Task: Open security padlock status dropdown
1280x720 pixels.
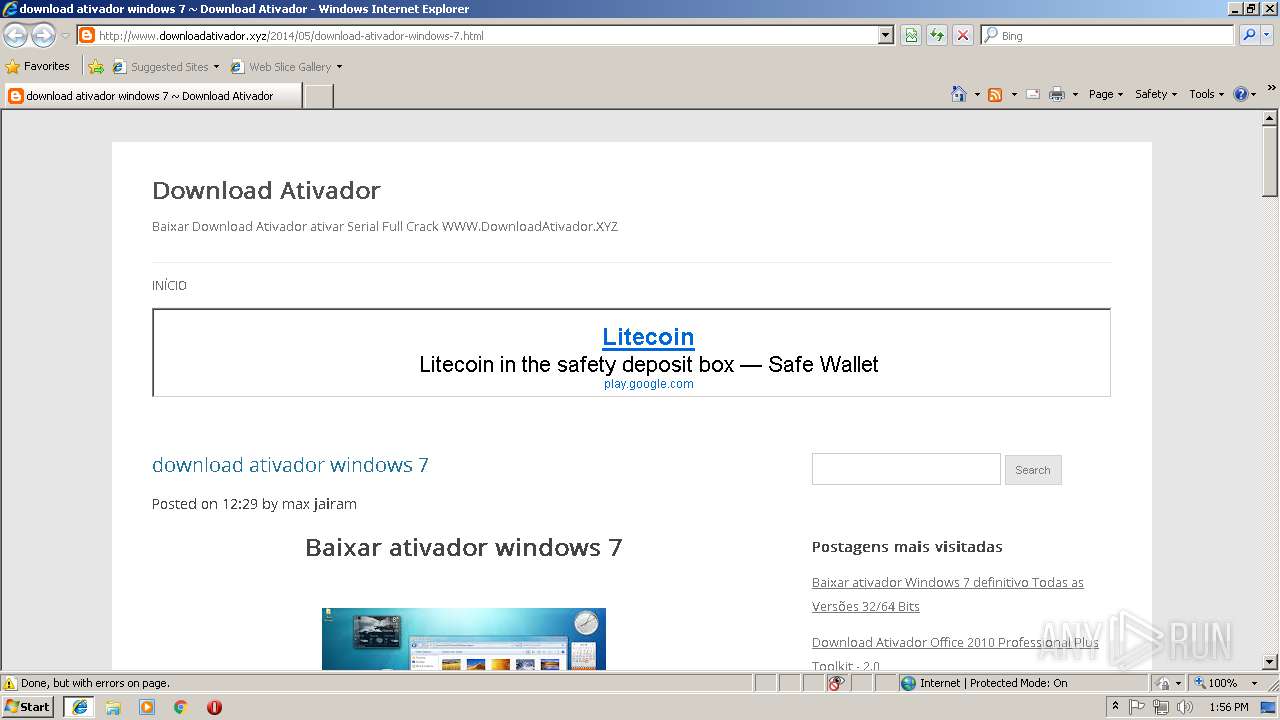Action: point(1170,683)
